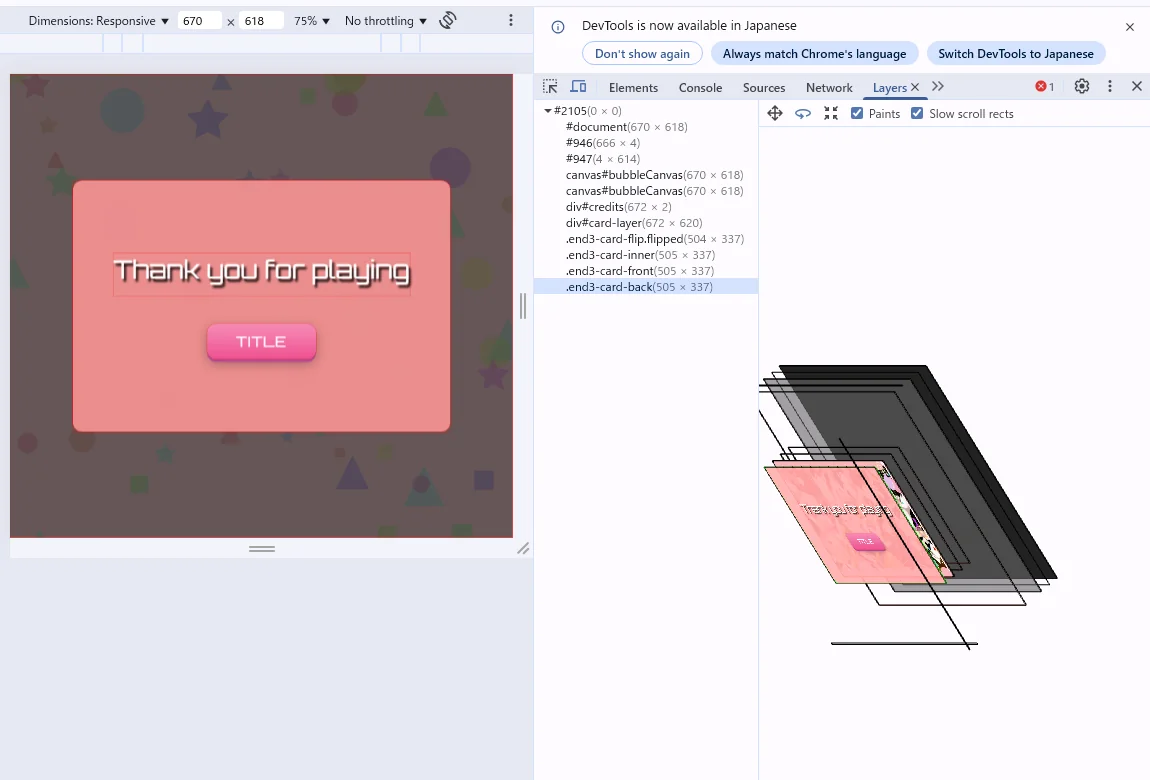Viewport: 1150px width, 780px height.
Task: Open DevTools settings gear
Action: click(x=1082, y=87)
